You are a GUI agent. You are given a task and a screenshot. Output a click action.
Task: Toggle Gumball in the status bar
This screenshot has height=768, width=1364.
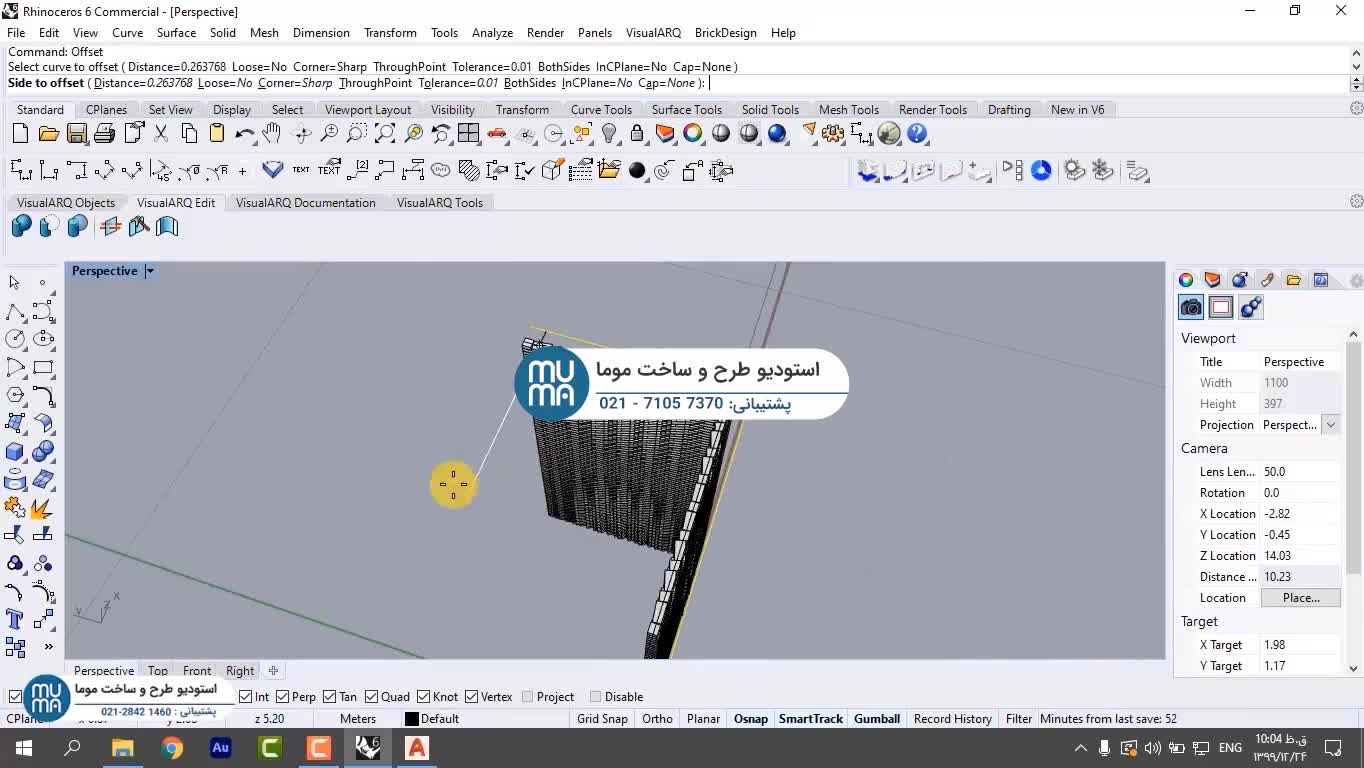(x=876, y=719)
